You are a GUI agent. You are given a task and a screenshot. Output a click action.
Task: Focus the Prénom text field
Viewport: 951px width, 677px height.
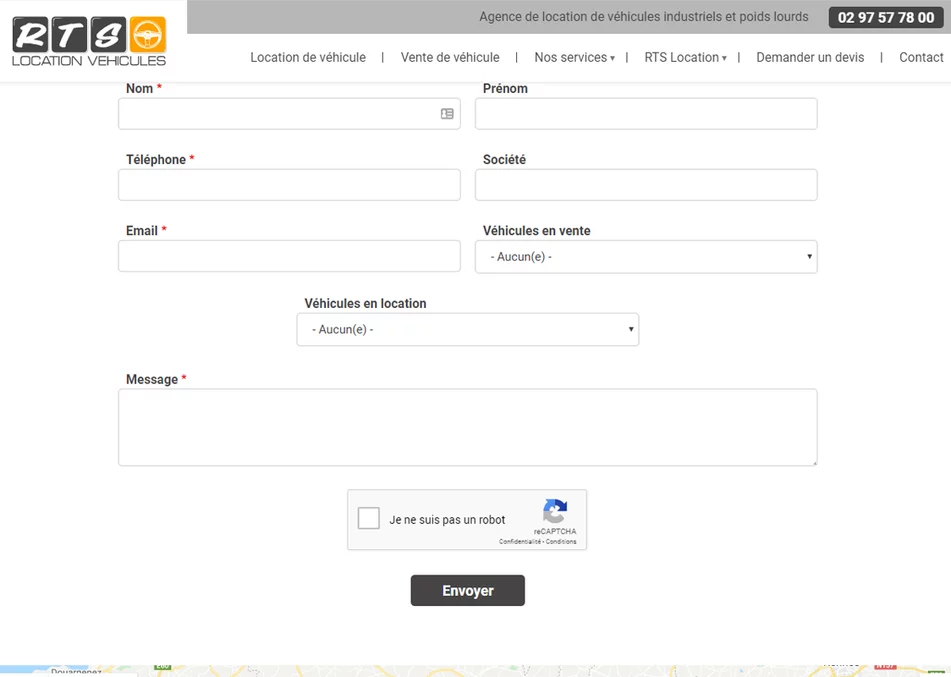646,114
